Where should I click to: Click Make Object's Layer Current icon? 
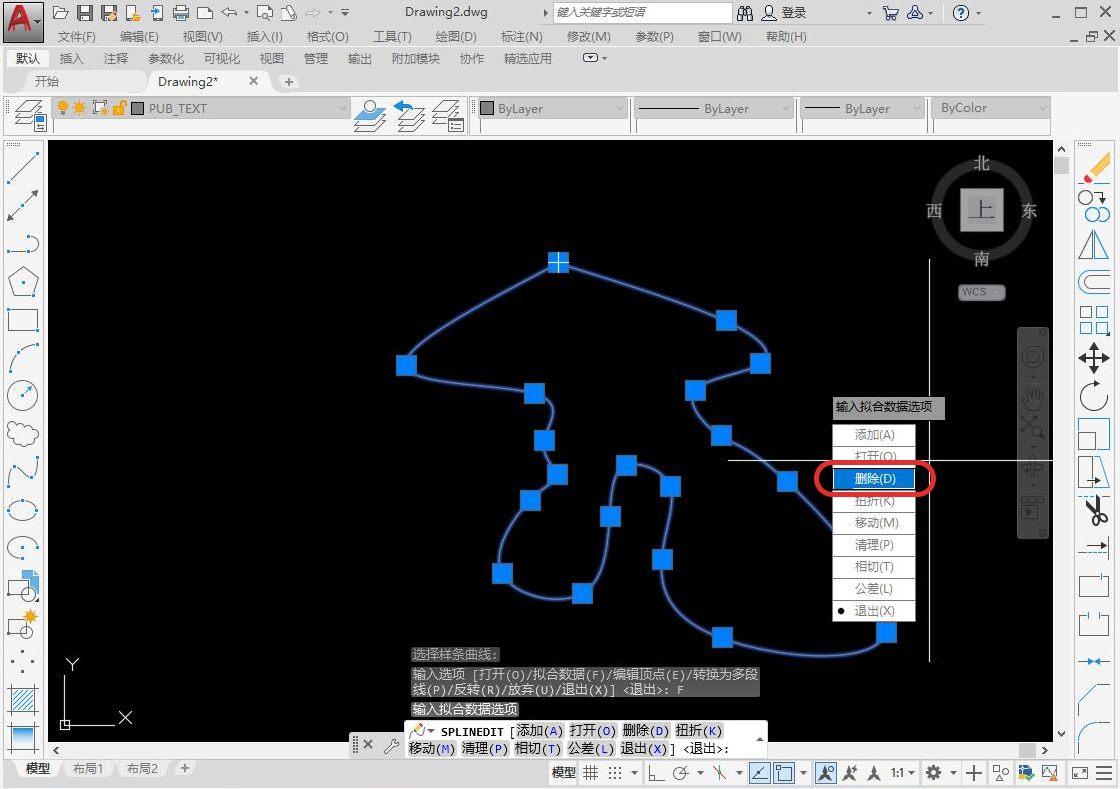pyautogui.click(x=369, y=116)
